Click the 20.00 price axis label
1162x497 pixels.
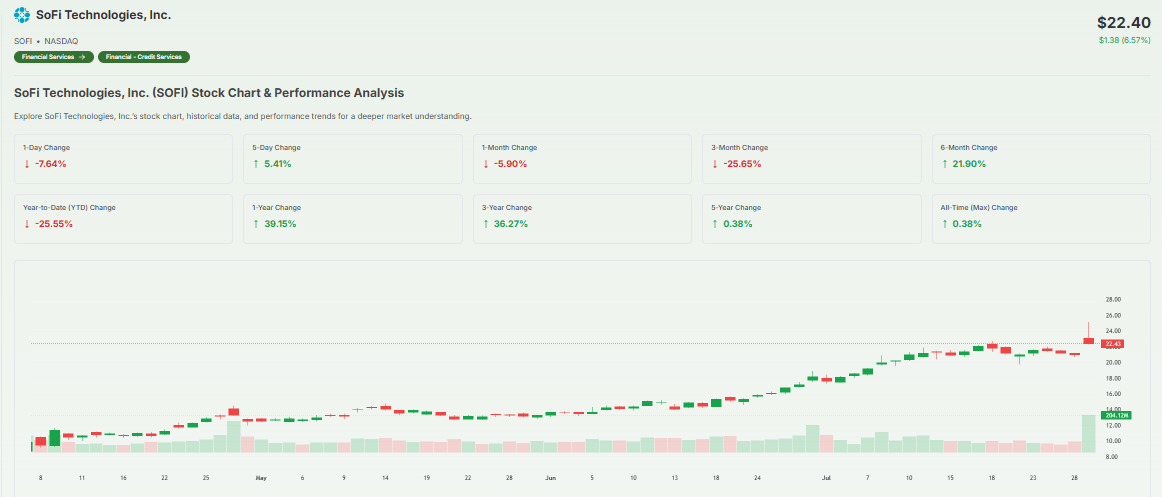pyautogui.click(x=1112, y=363)
